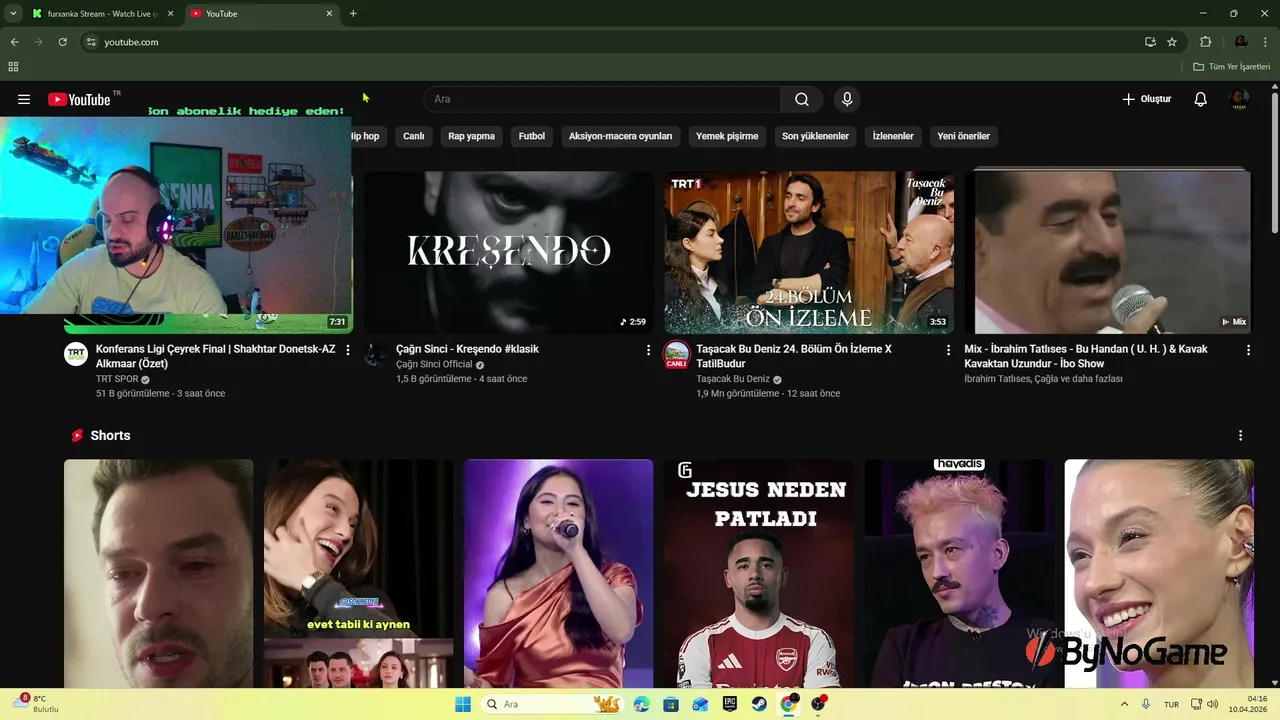The height and width of the screenshot is (720, 1280).
Task: Open options menu for Taşacak Bu Deniz video
Action: pyautogui.click(x=948, y=350)
